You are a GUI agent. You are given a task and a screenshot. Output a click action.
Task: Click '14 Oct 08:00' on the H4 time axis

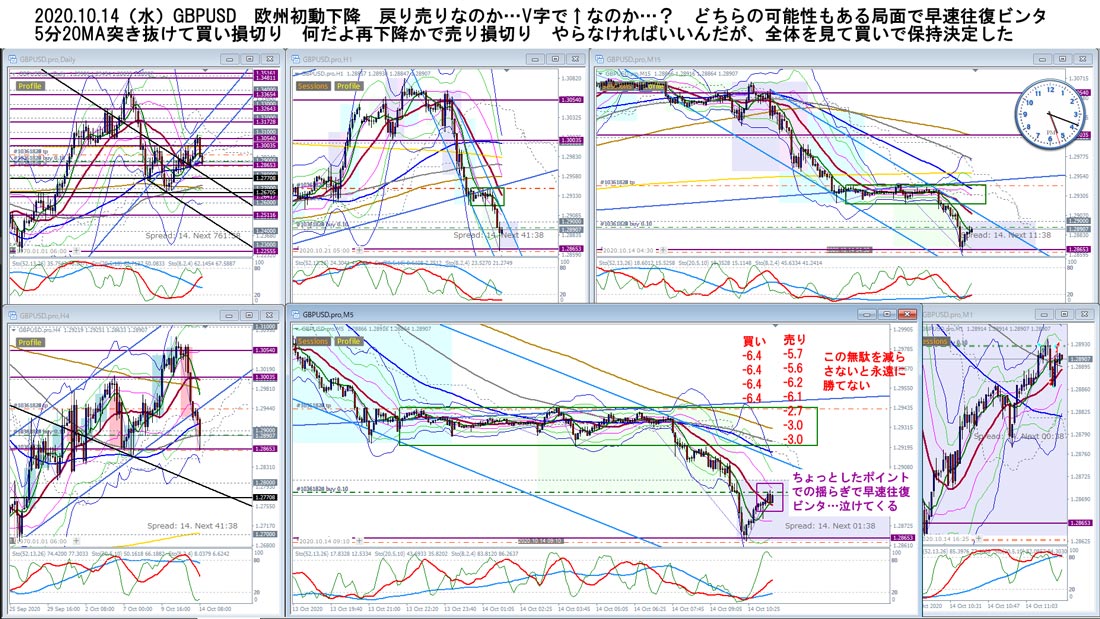point(215,608)
